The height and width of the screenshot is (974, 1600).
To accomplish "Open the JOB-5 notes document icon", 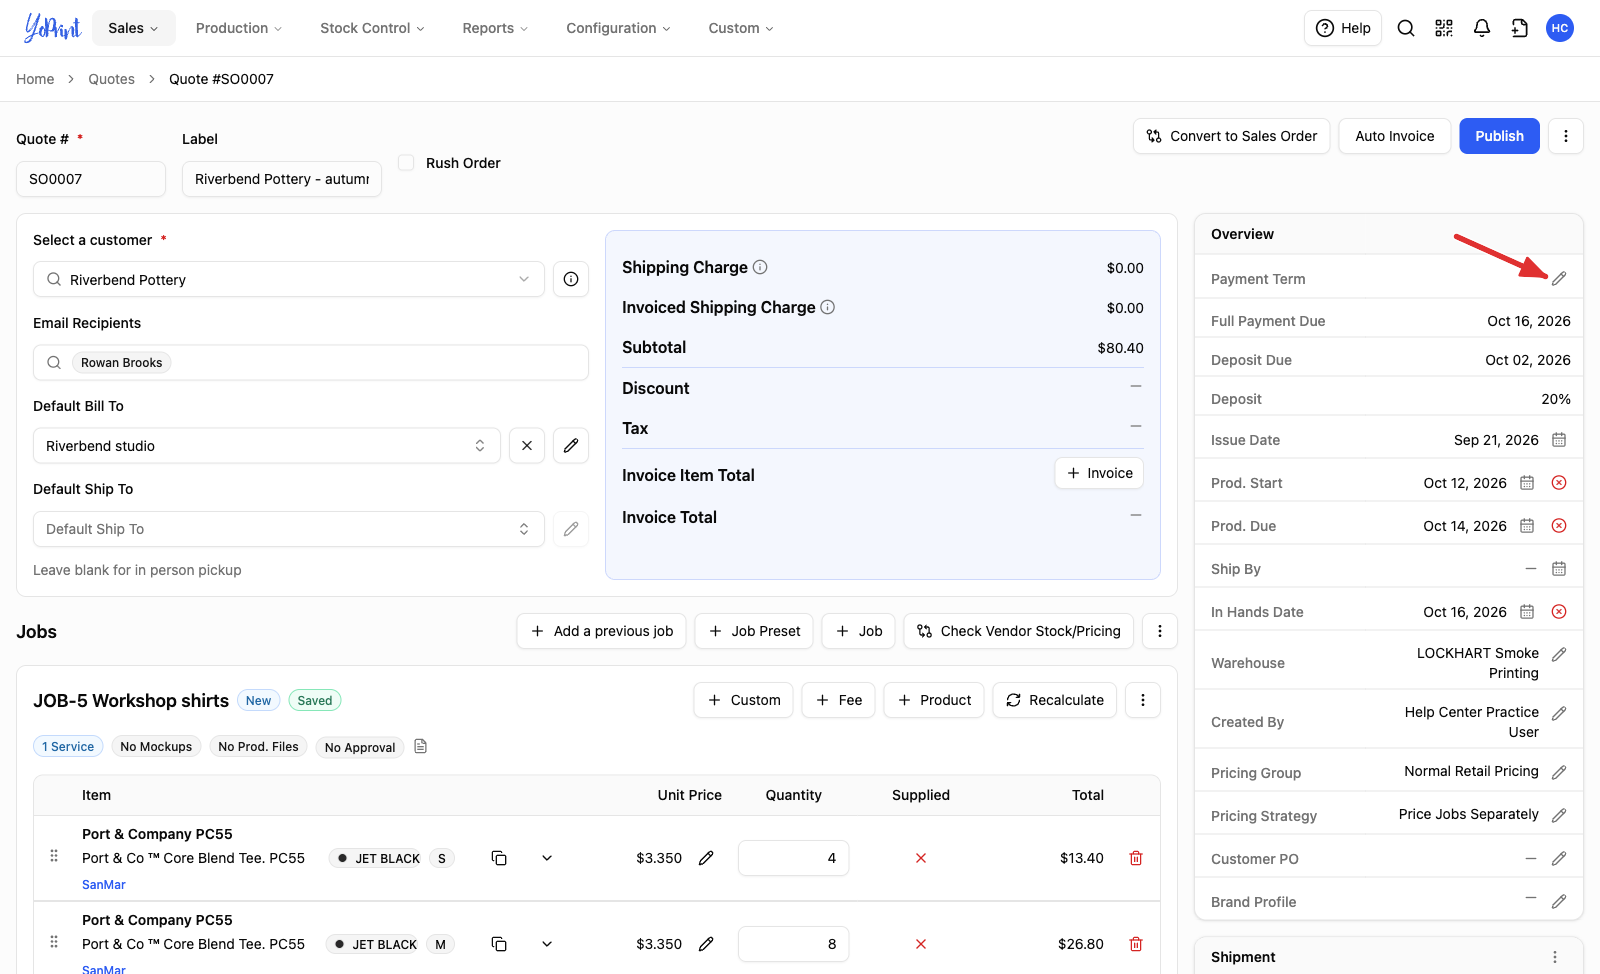I will click(x=421, y=746).
